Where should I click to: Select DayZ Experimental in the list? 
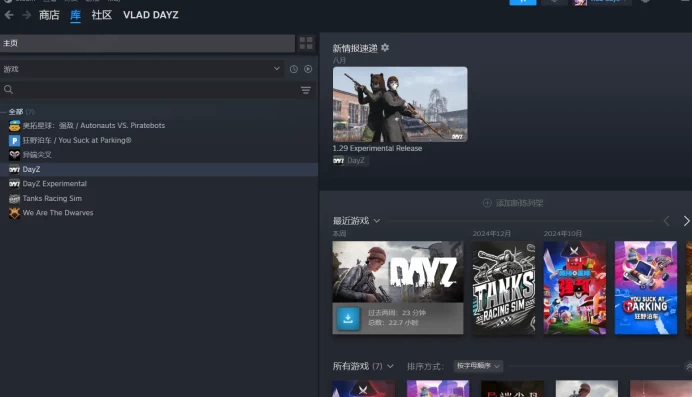(x=55, y=184)
